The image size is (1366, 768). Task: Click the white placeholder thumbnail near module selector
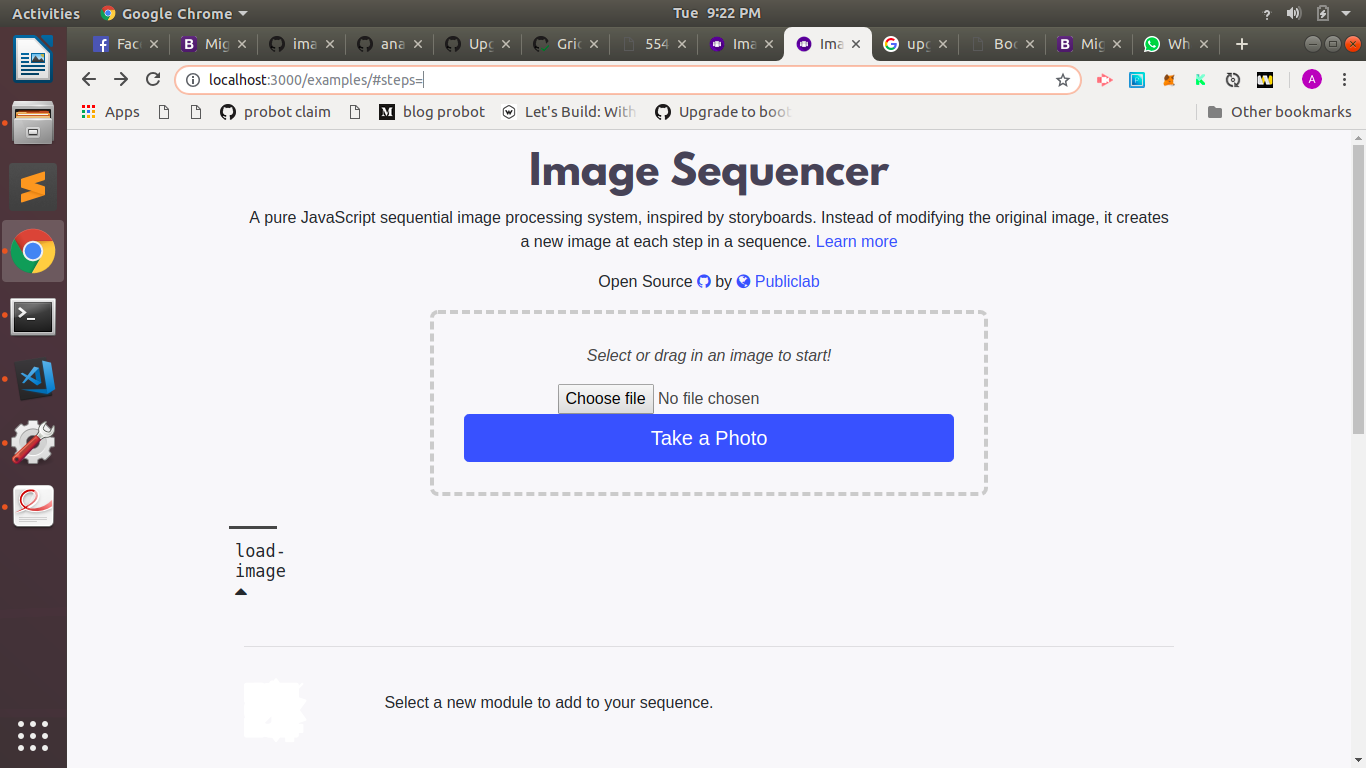coord(275,710)
